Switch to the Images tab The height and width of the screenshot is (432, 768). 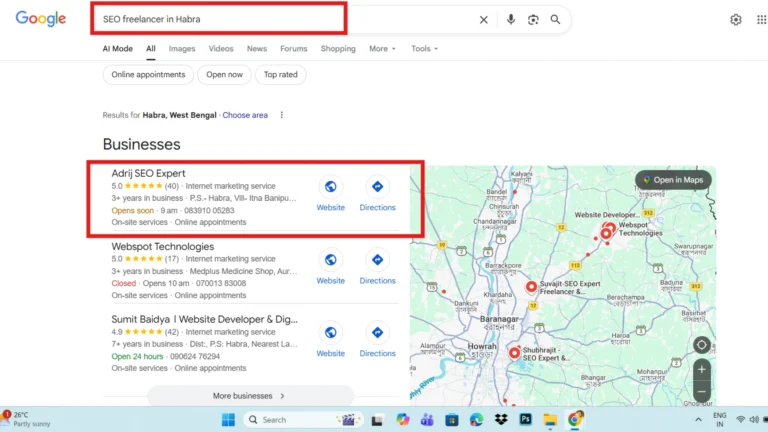[182, 49]
